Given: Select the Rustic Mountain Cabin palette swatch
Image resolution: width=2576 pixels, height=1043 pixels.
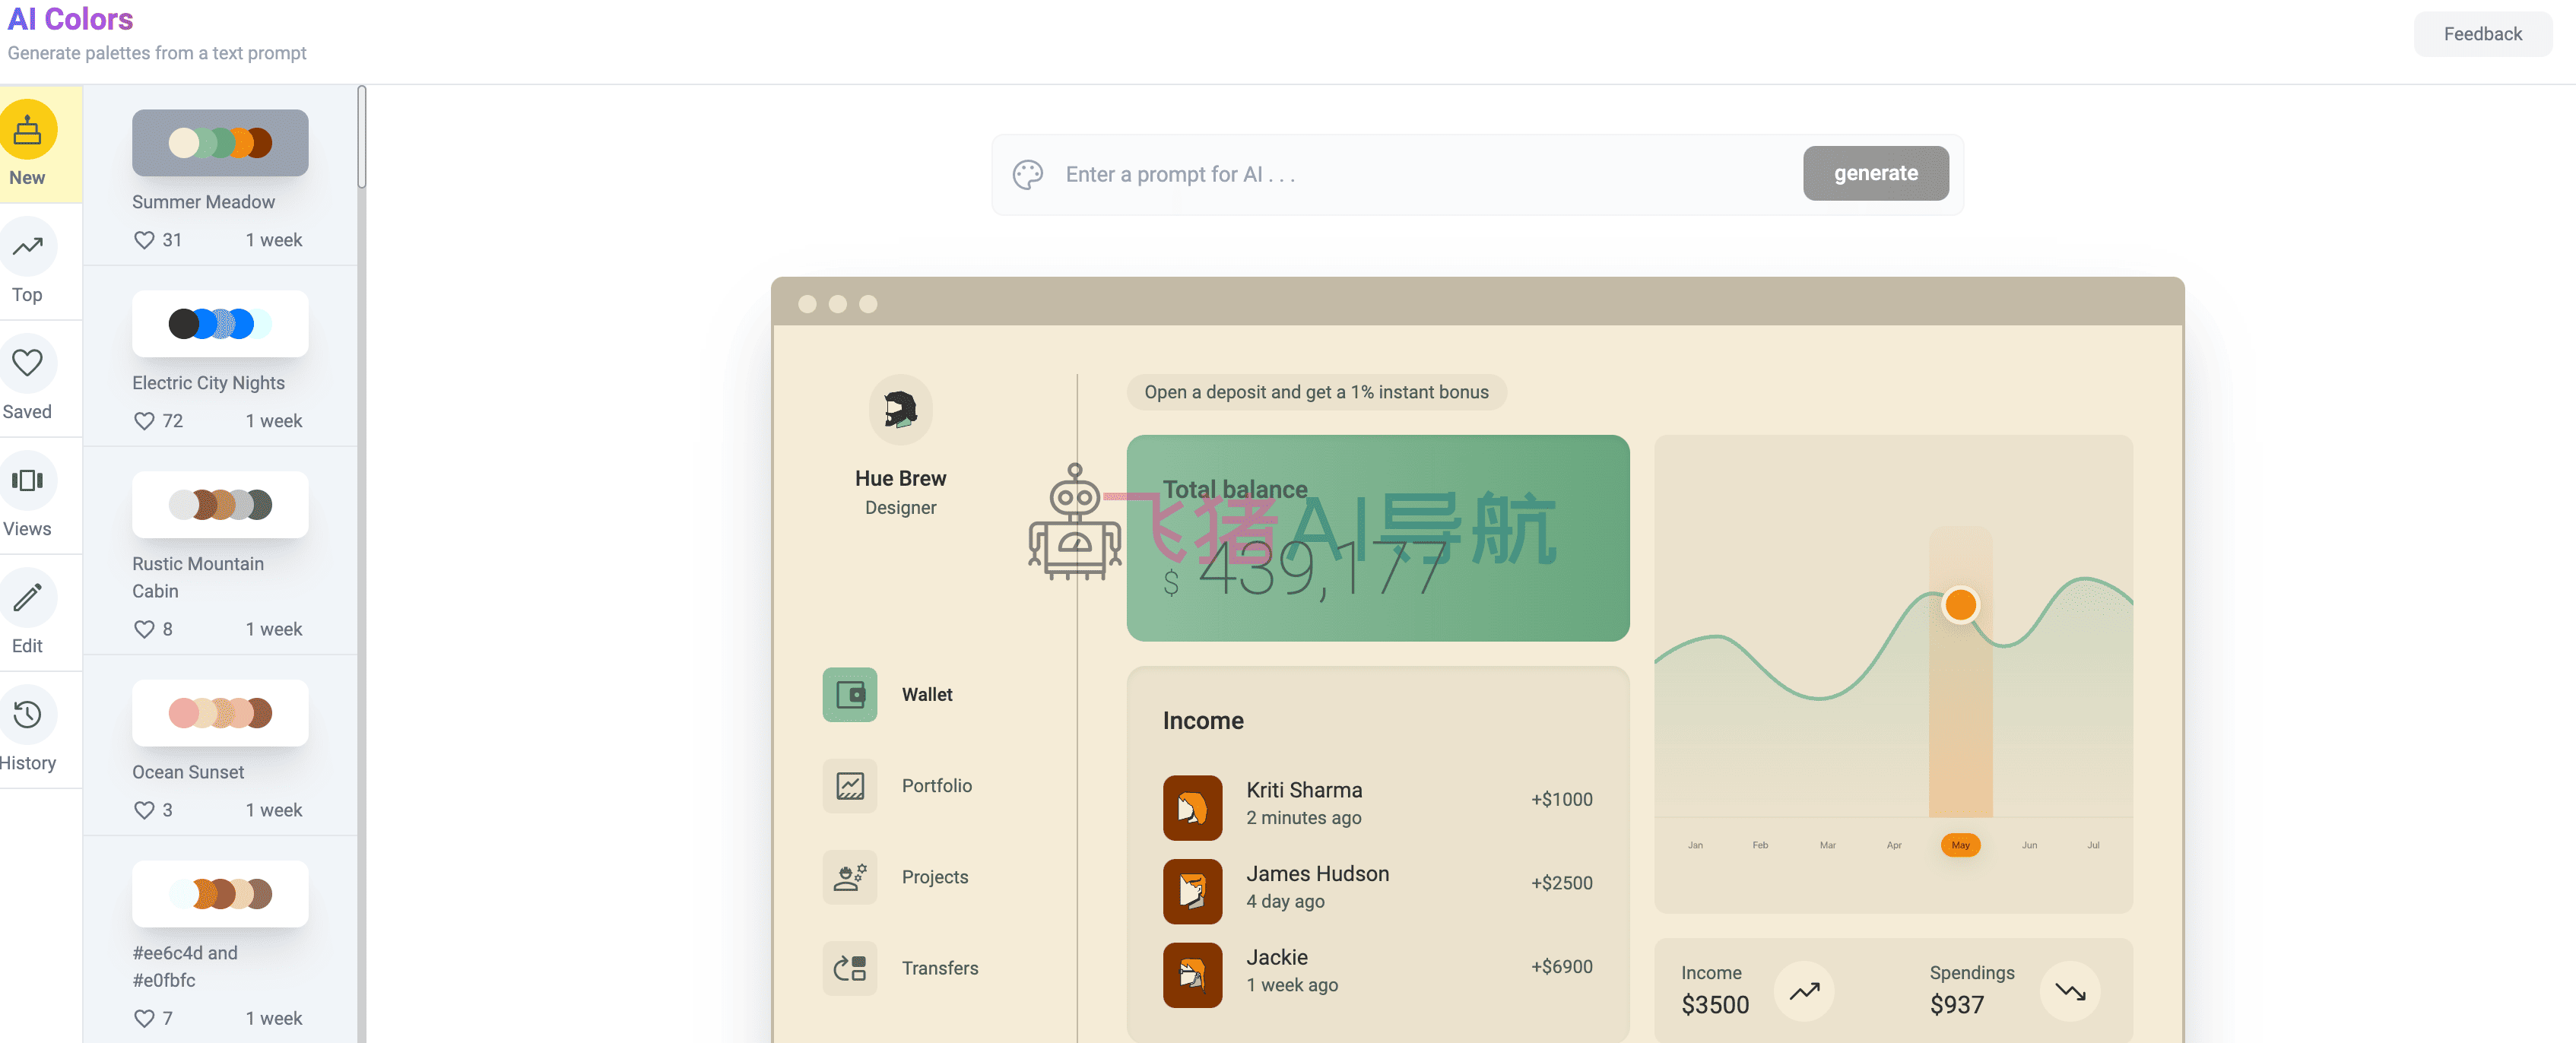Looking at the screenshot, I should (x=220, y=505).
